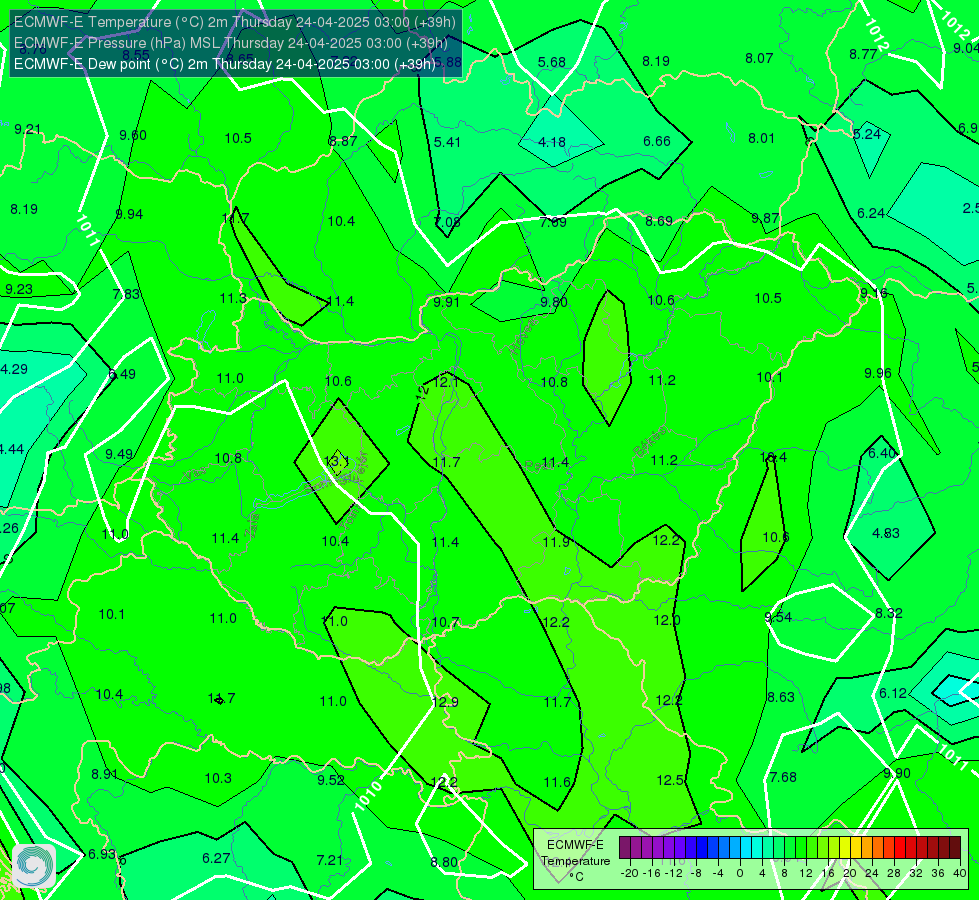The height and width of the screenshot is (900, 979).
Task: Click the 6.93 temperature value
Action: [101, 854]
